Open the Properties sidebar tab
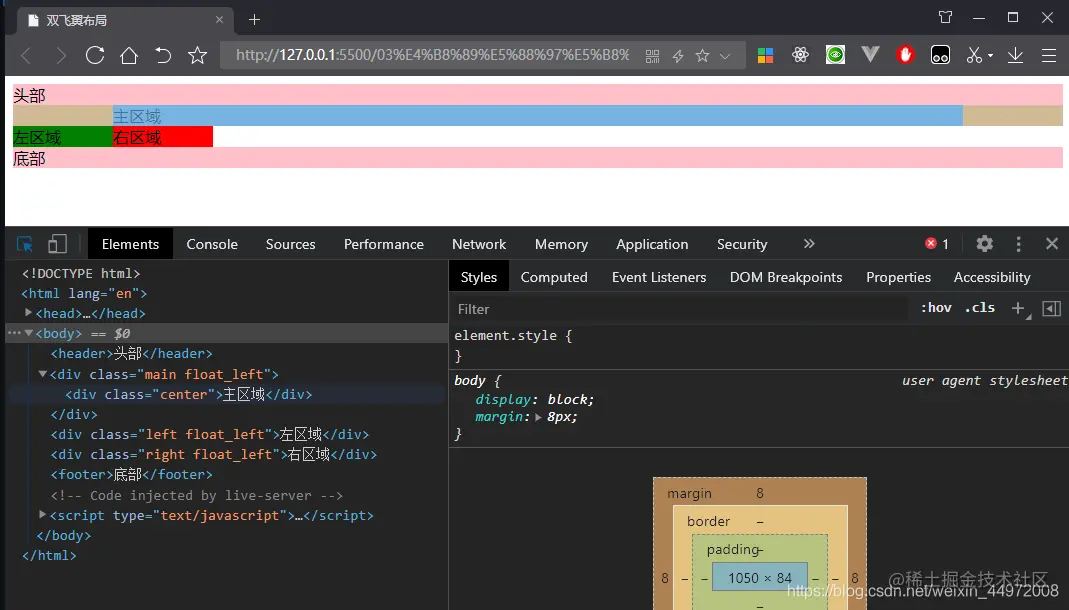Image resolution: width=1069 pixels, height=610 pixels. coord(899,277)
